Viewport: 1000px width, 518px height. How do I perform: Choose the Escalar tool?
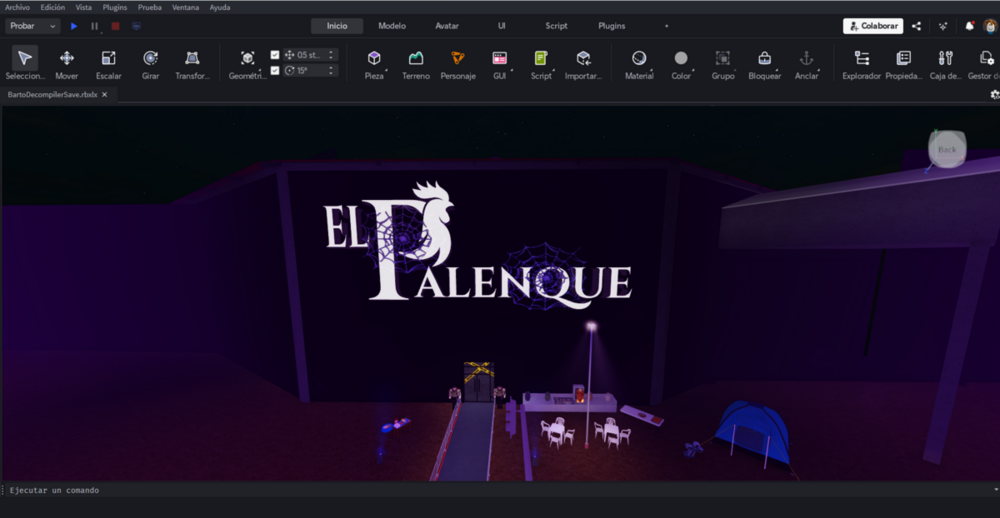pyautogui.click(x=108, y=58)
